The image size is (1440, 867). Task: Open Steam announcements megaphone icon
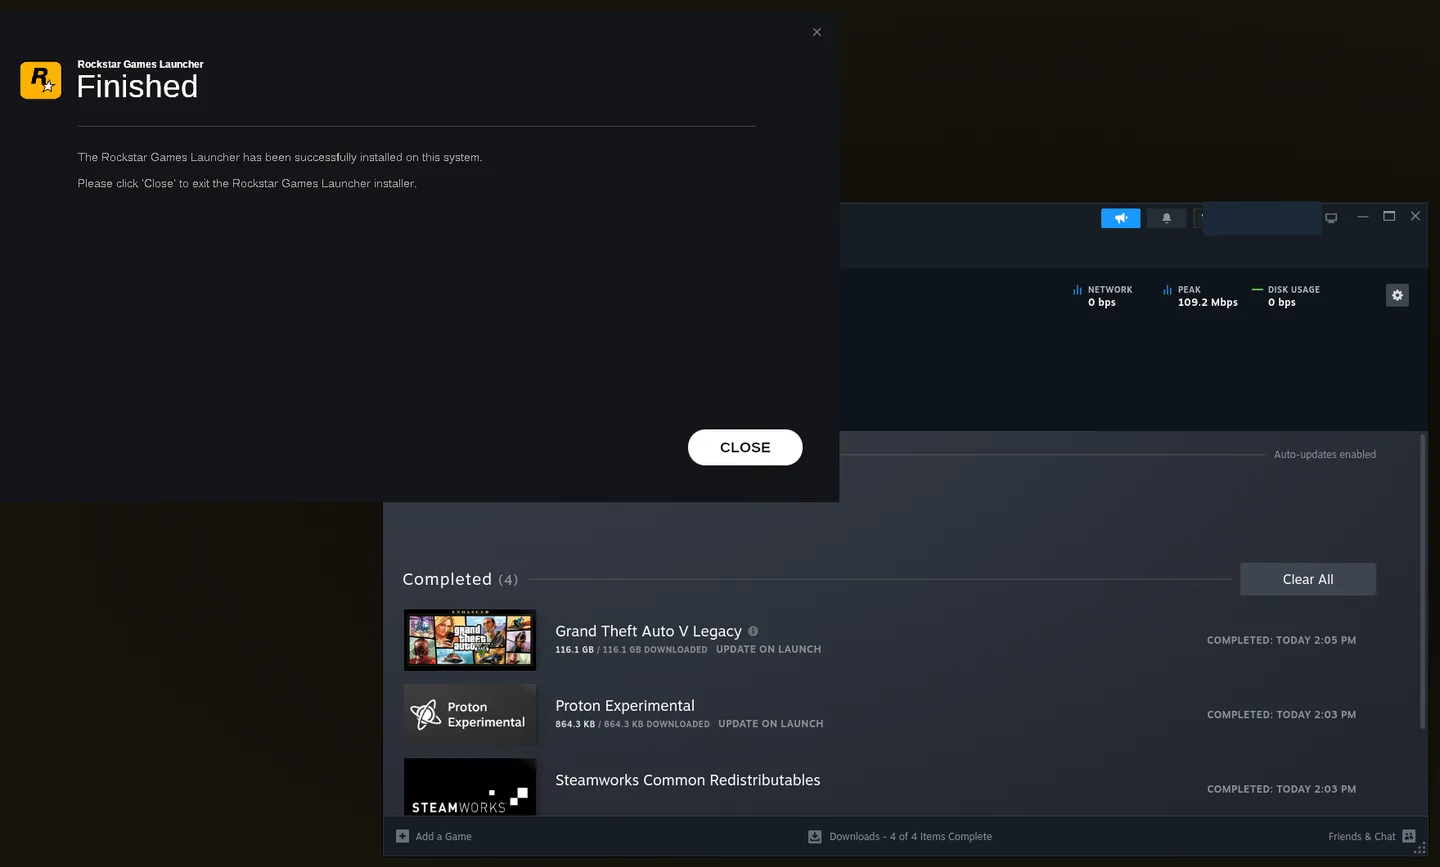pyautogui.click(x=1121, y=218)
